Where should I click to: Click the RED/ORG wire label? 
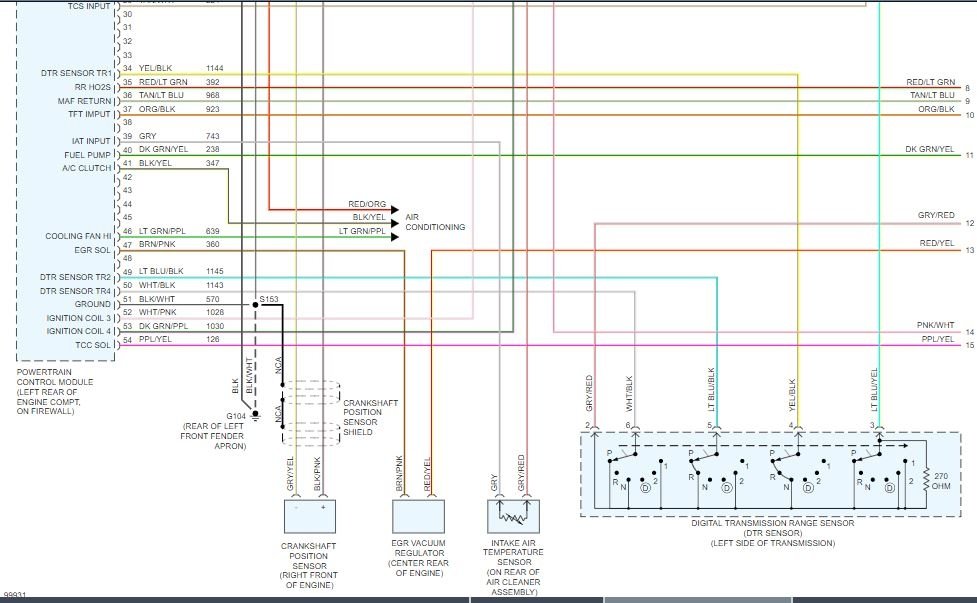click(x=367, y=204)
